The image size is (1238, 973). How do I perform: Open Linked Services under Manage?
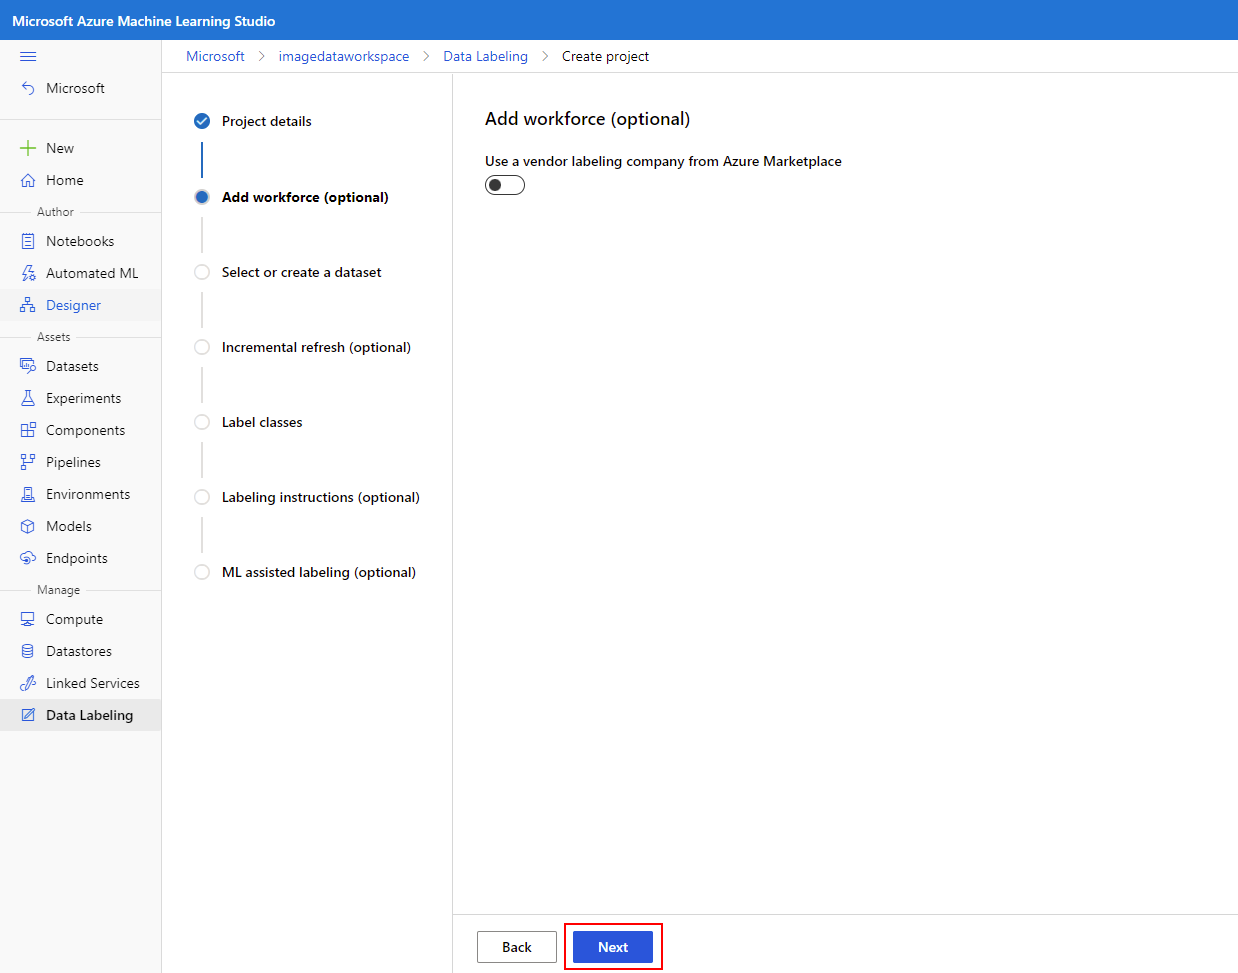tap(80, 683)
